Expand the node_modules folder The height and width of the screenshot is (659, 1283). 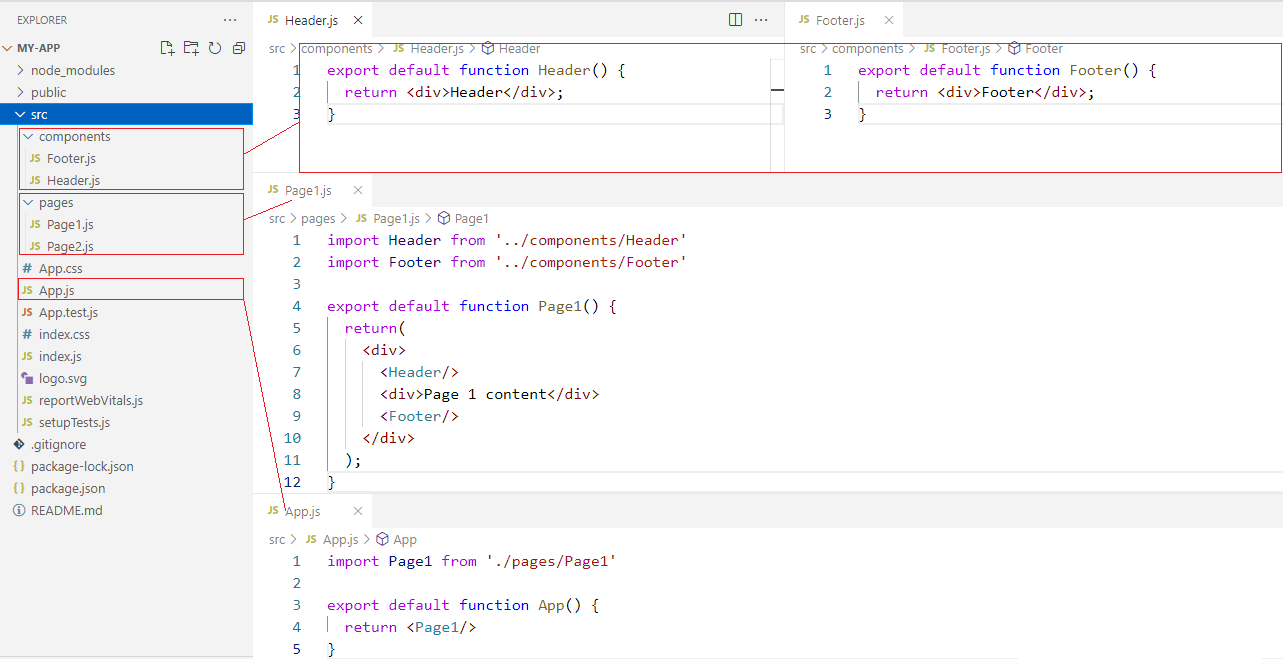coord(72,71)
